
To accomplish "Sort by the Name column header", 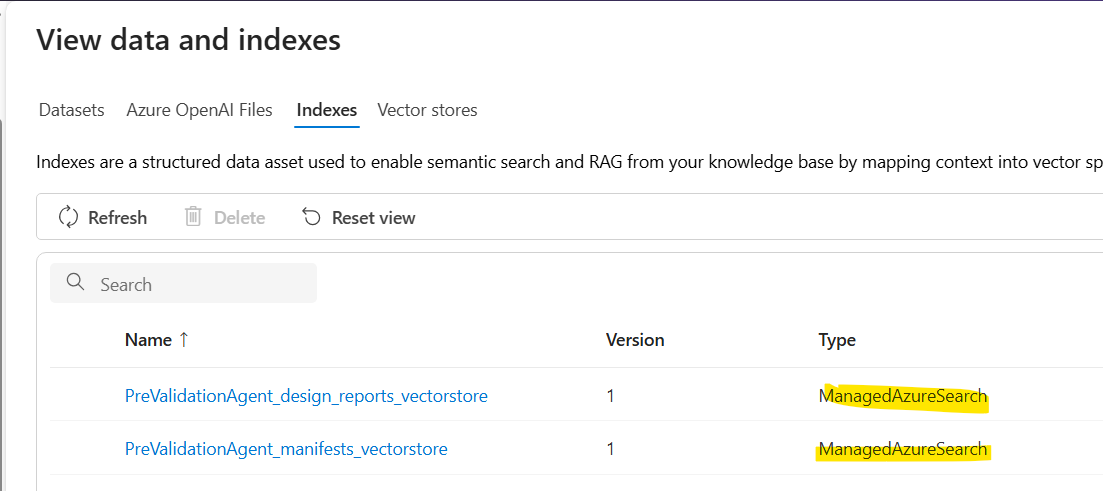I will [x=148, y=340].
